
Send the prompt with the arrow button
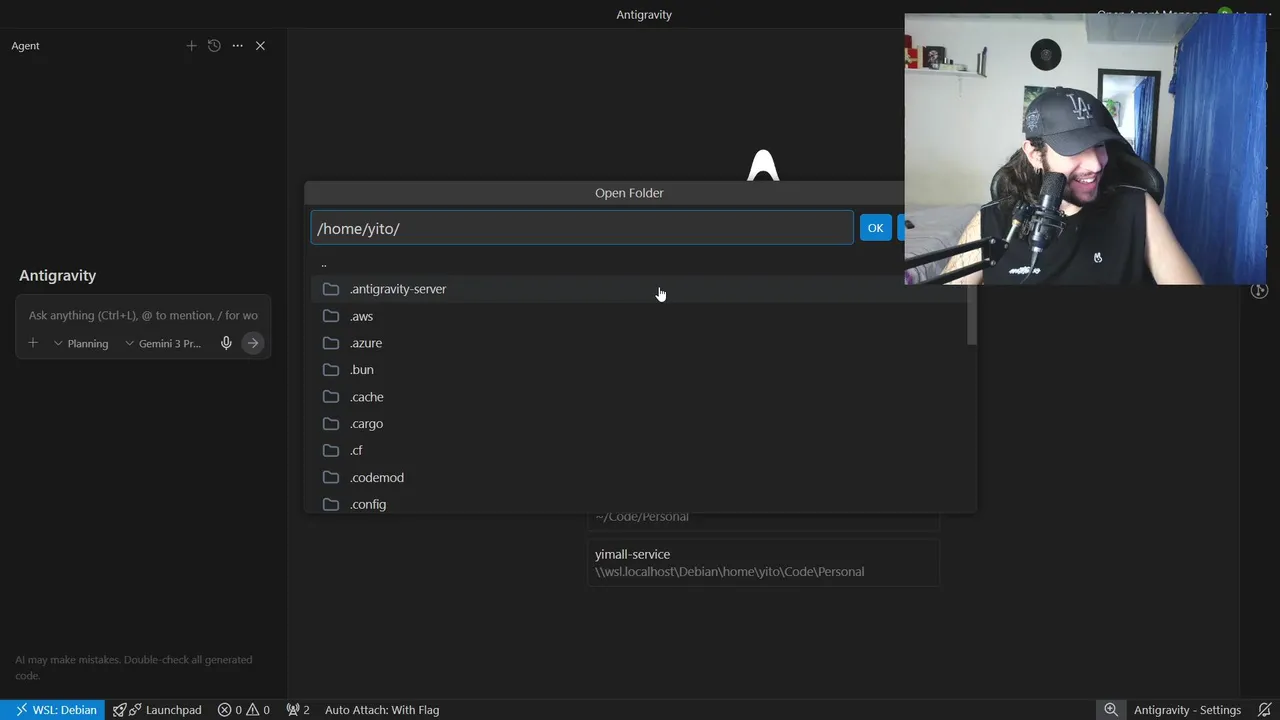(x=253, y=343)
